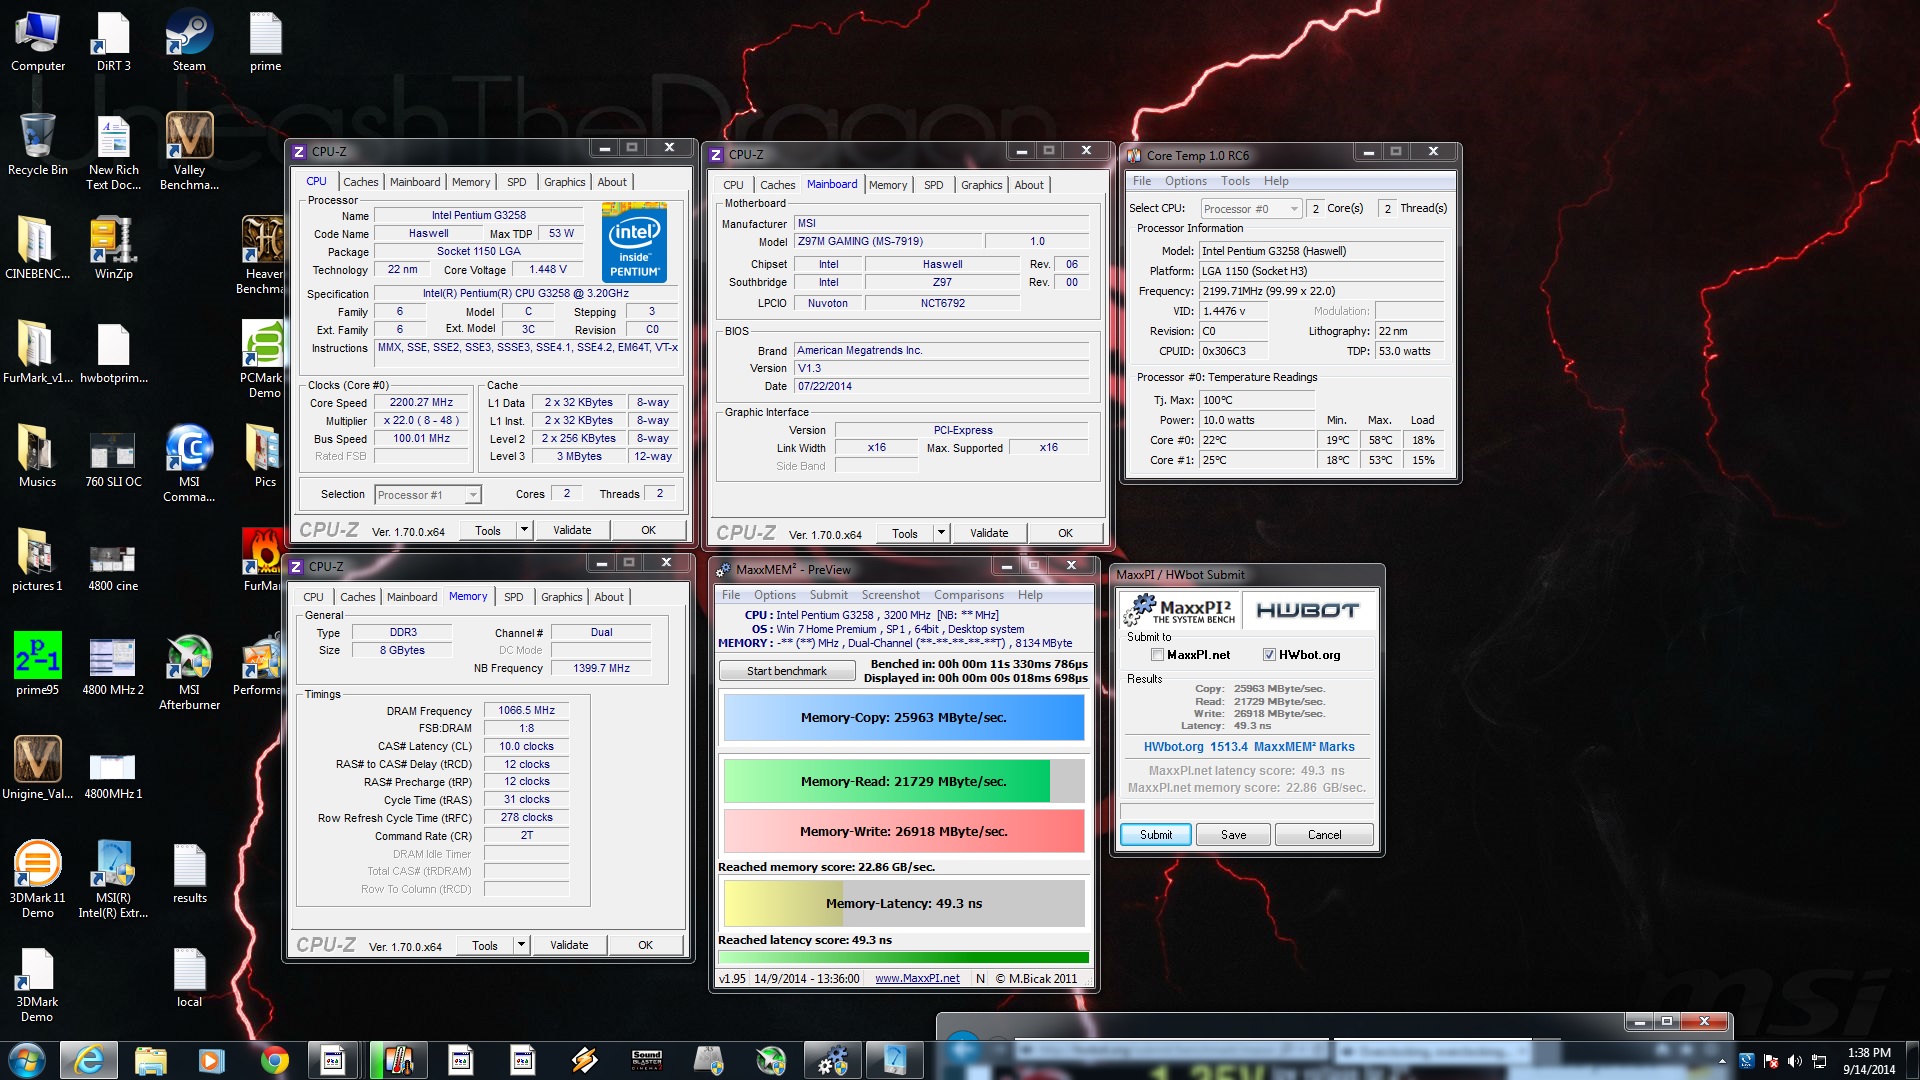
Task: Click Start benchmark in MaxxMEM
Action: pyautogui.click(x=786, y=671)
